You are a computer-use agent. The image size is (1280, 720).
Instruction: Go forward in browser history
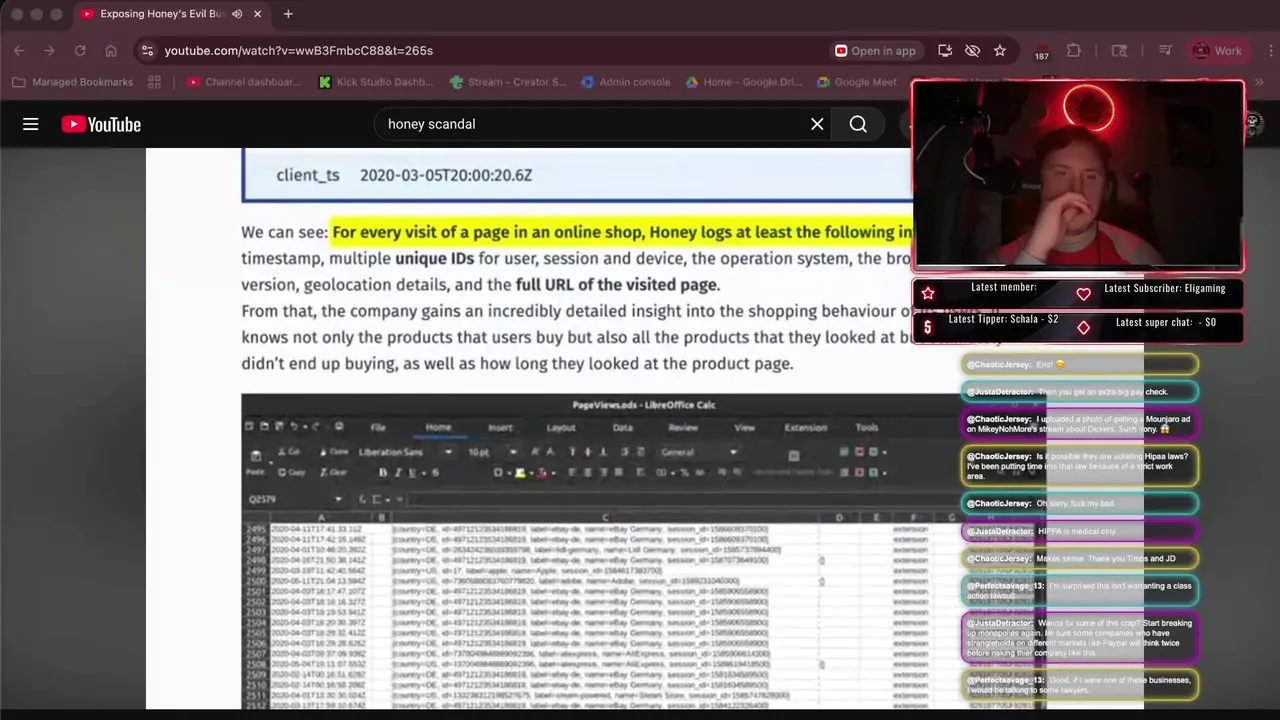click(x=49, y=50)
